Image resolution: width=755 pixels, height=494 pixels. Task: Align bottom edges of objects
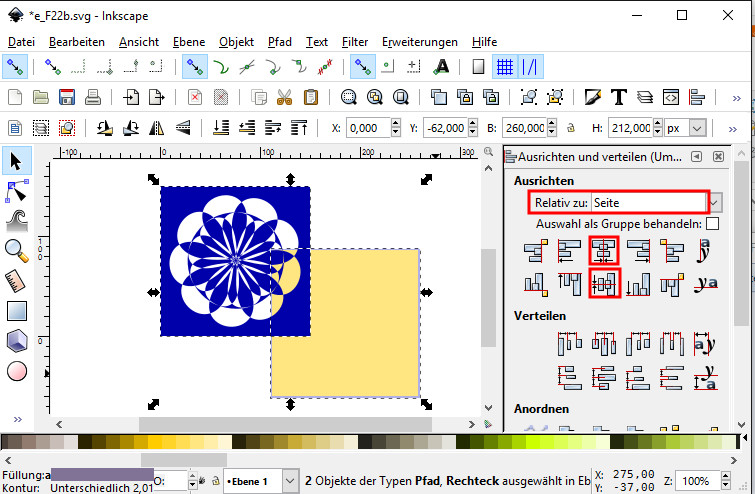638,284
